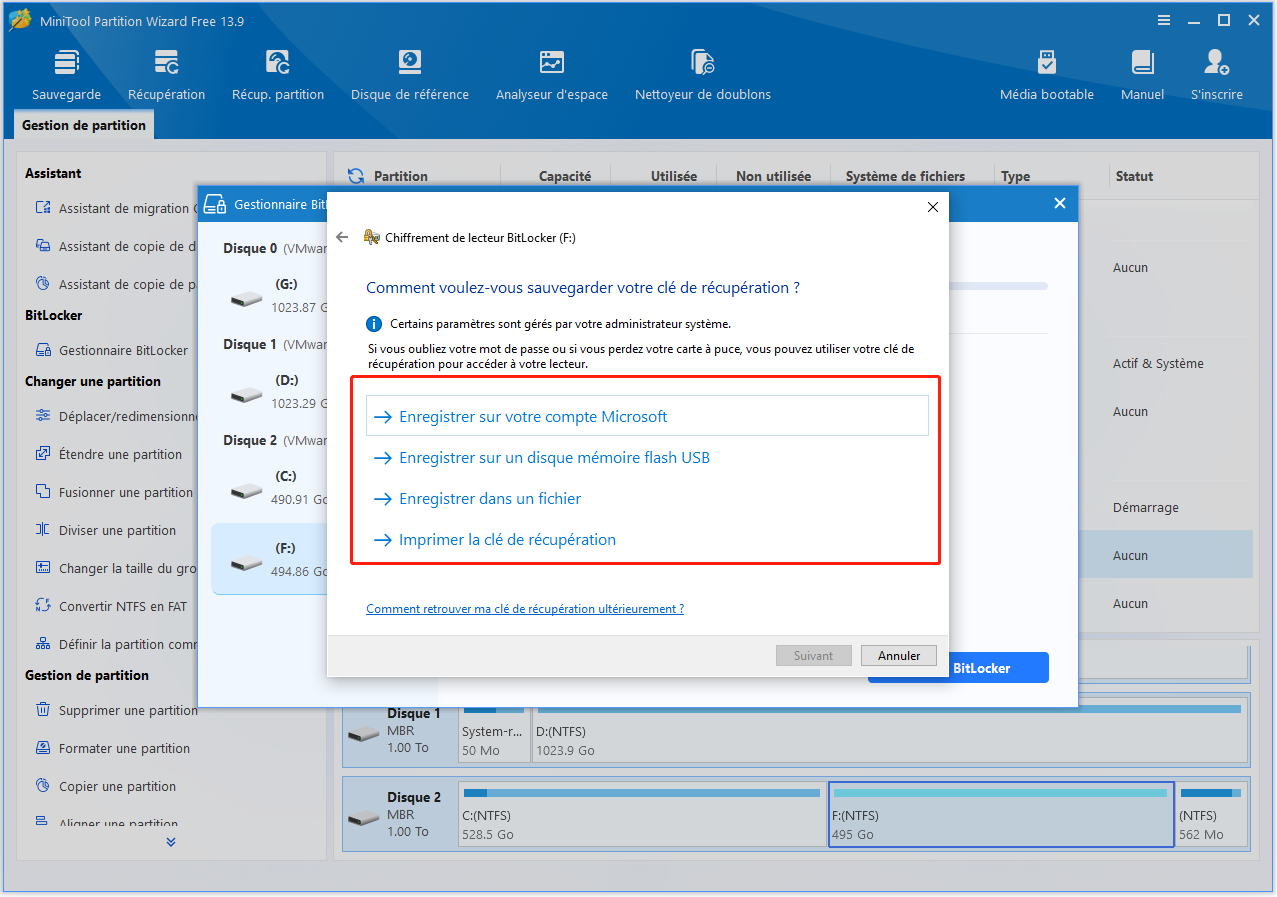Viewport: 1277px width, 897px height.
Task: Open Analyseur d'espace
Action: 552,75
